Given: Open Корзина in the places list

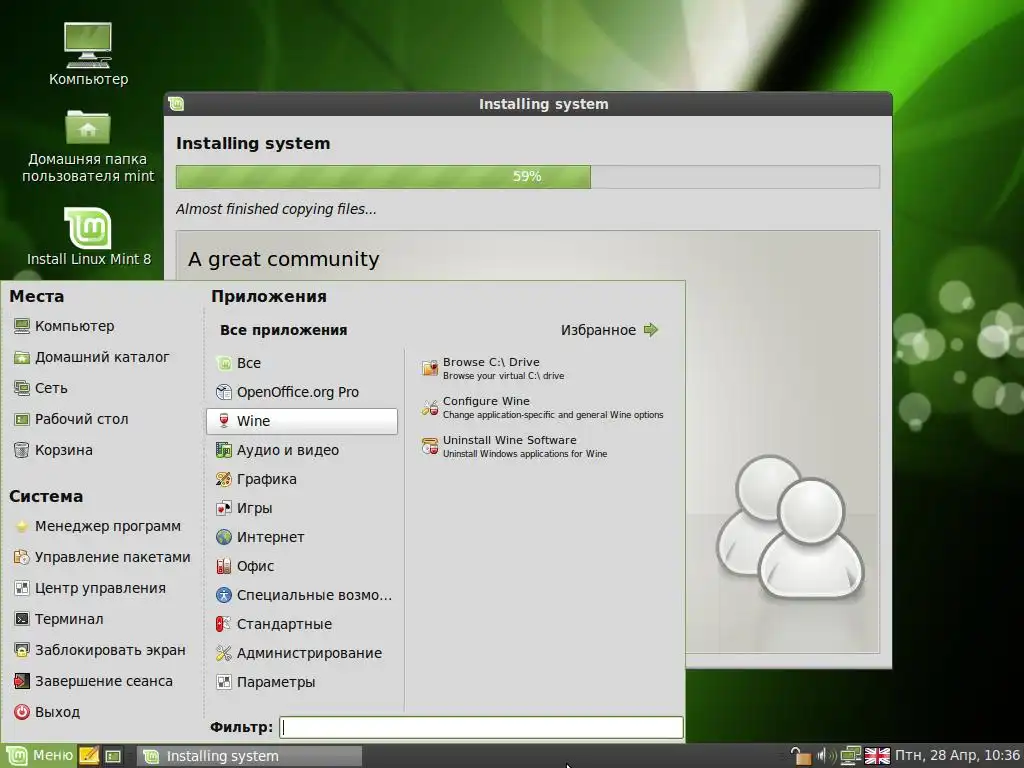Looking at the screenshot, I should (x=54, y=450).
